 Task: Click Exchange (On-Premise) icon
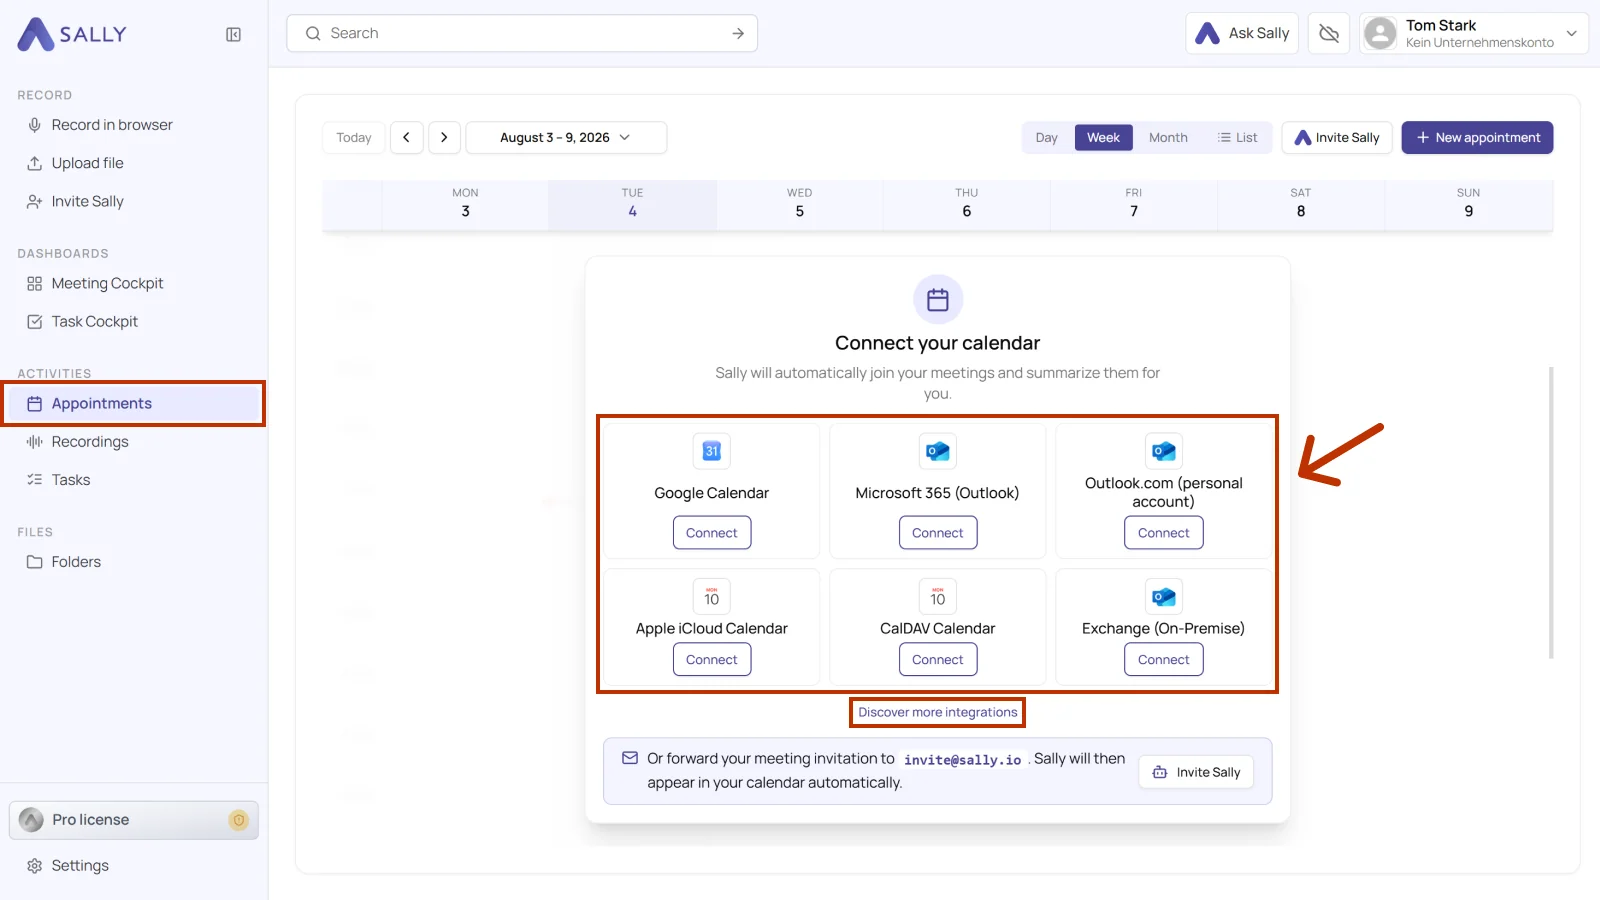[x=1164, y=597]
